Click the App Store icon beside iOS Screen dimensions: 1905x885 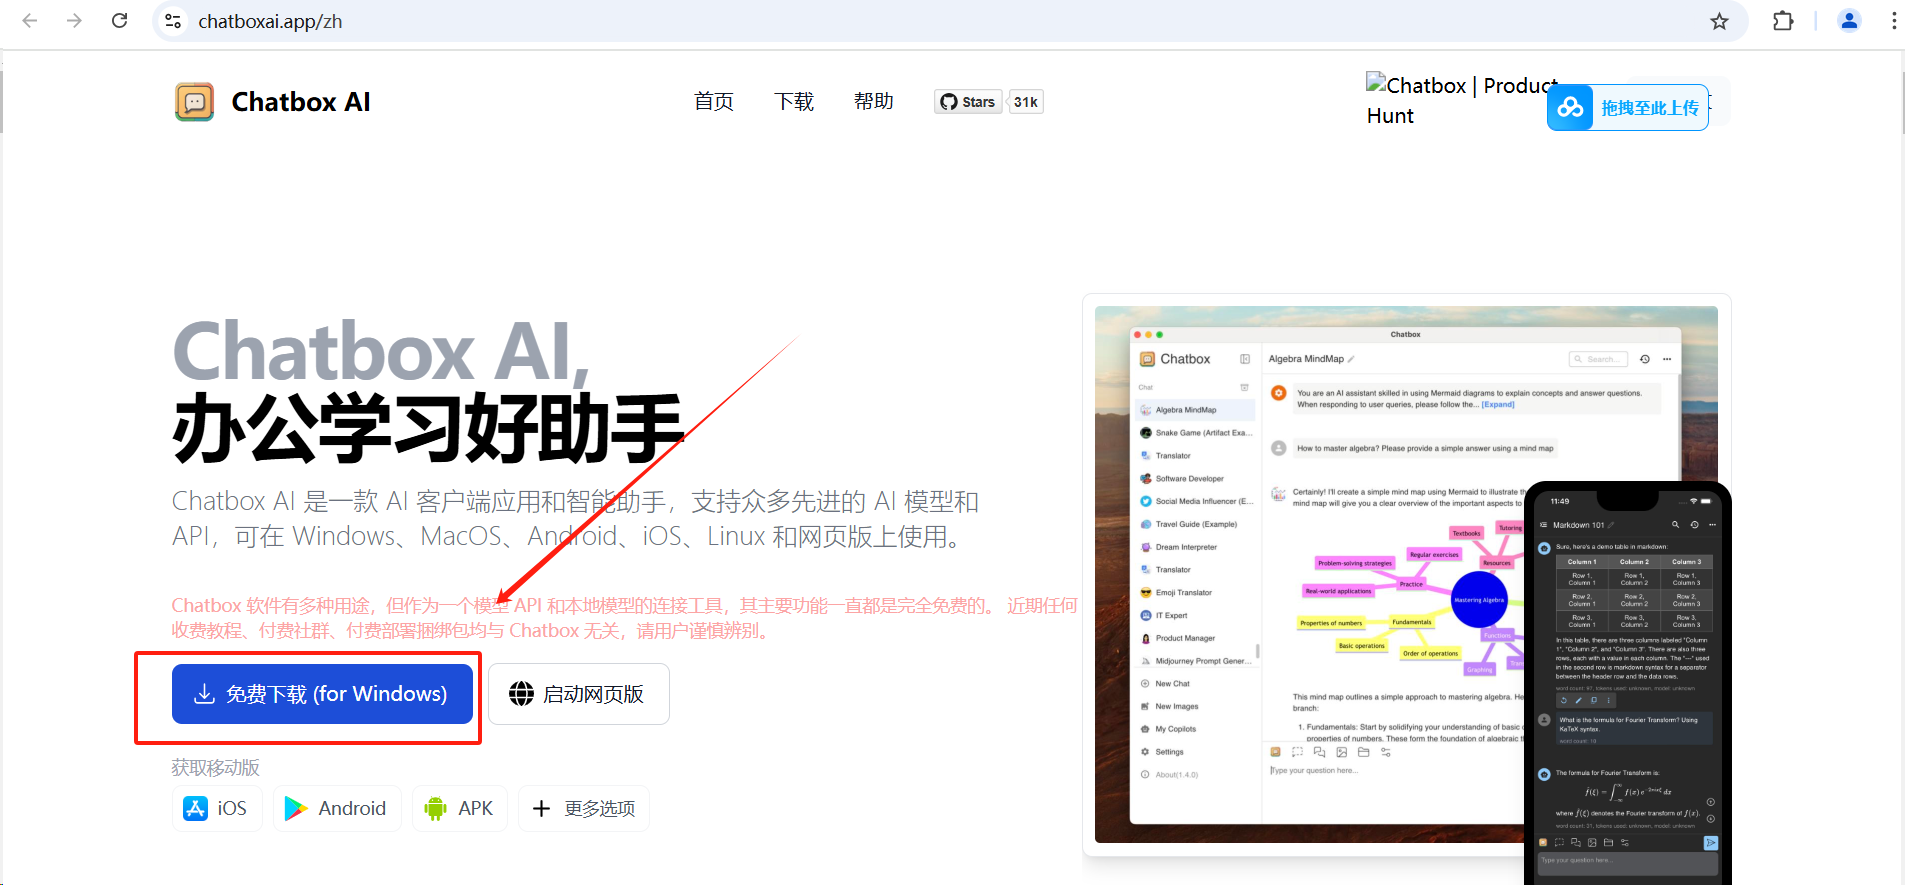pyautogui.click(x=195, y=809)
